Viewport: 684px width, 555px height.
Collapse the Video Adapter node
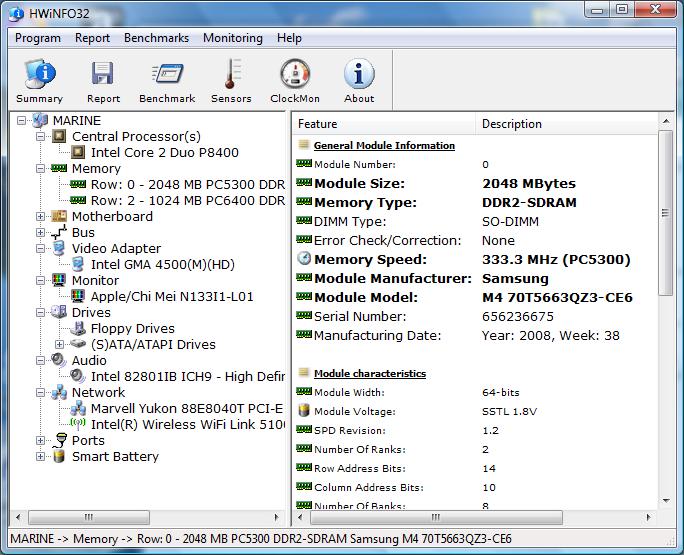[x=41, y=248]
